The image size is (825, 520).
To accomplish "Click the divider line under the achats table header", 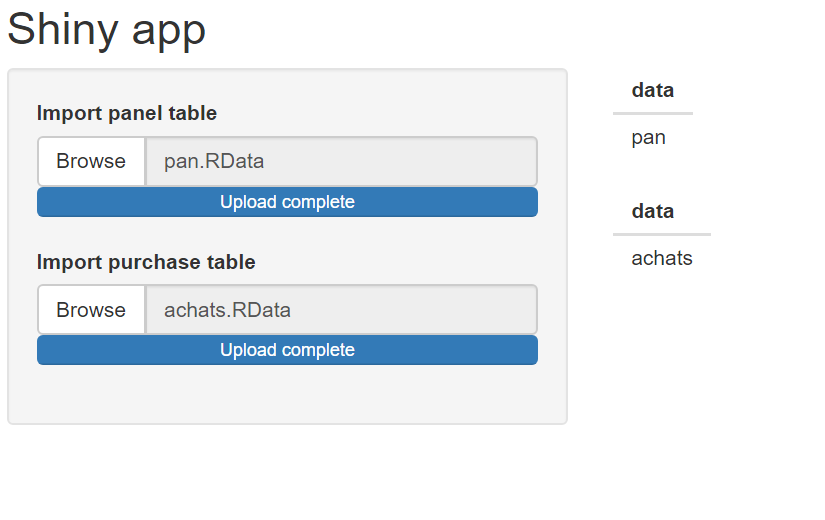I will point(662,234).
